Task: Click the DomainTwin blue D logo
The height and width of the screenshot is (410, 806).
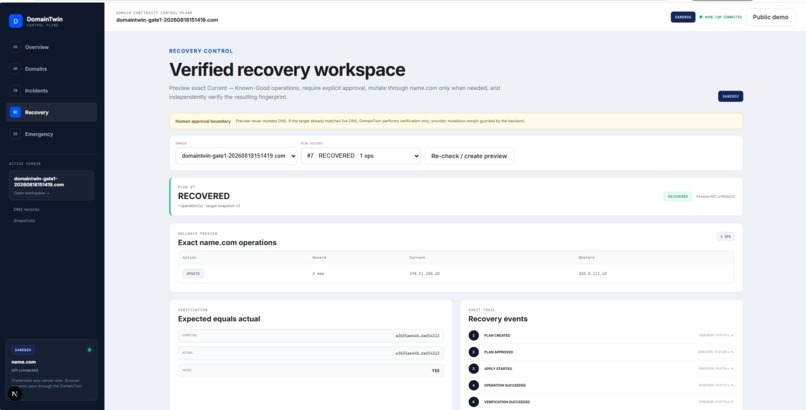Action: coord(15,21)
